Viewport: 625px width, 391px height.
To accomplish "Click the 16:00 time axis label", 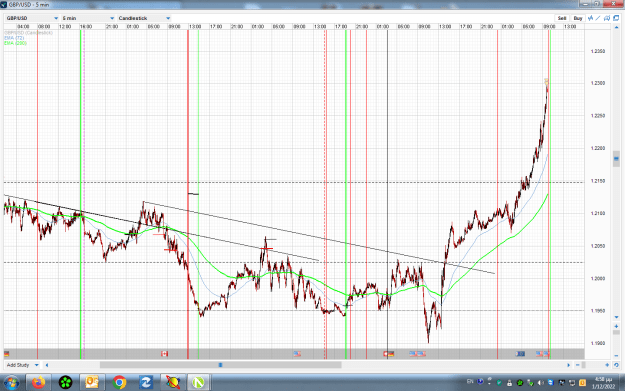I will [x=86, y=27].
